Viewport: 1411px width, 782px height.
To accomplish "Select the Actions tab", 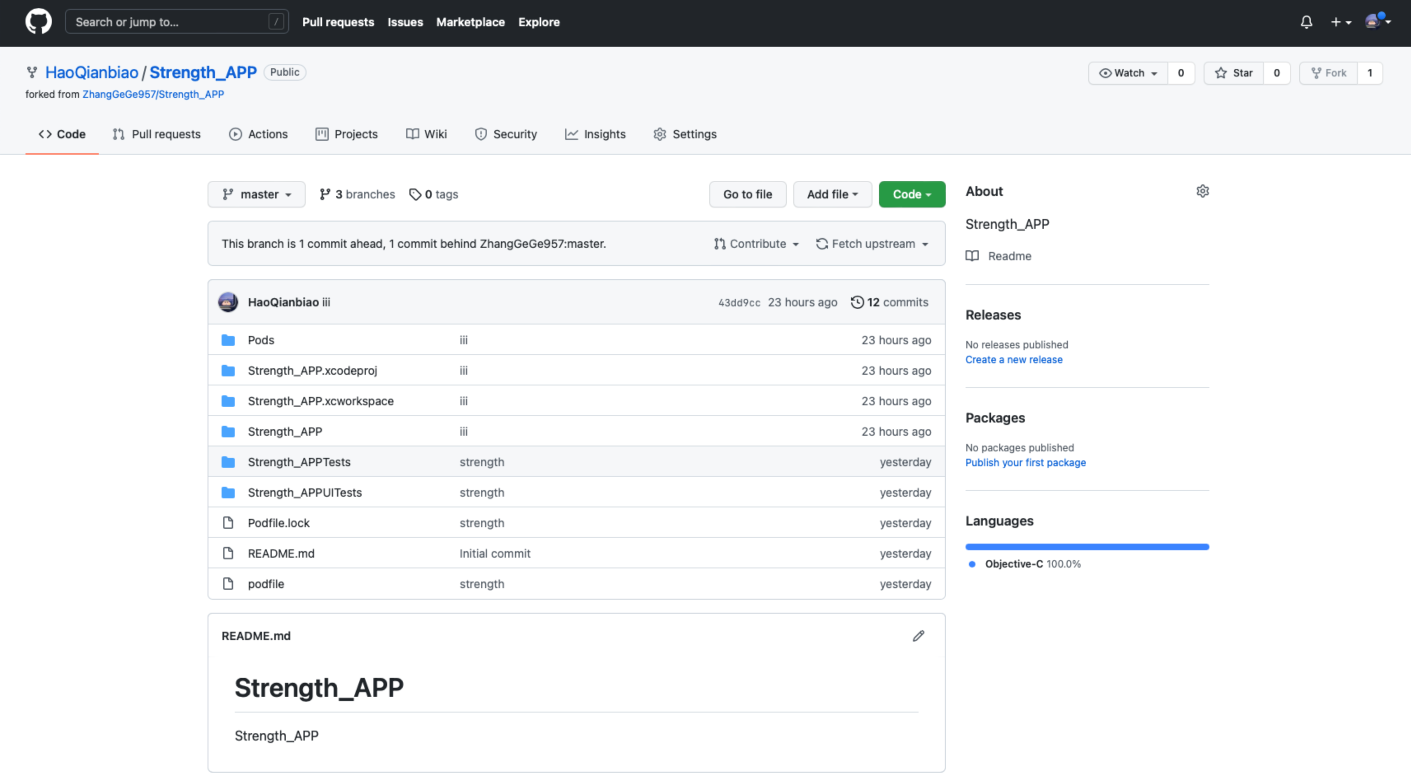I will pos(258,134).
